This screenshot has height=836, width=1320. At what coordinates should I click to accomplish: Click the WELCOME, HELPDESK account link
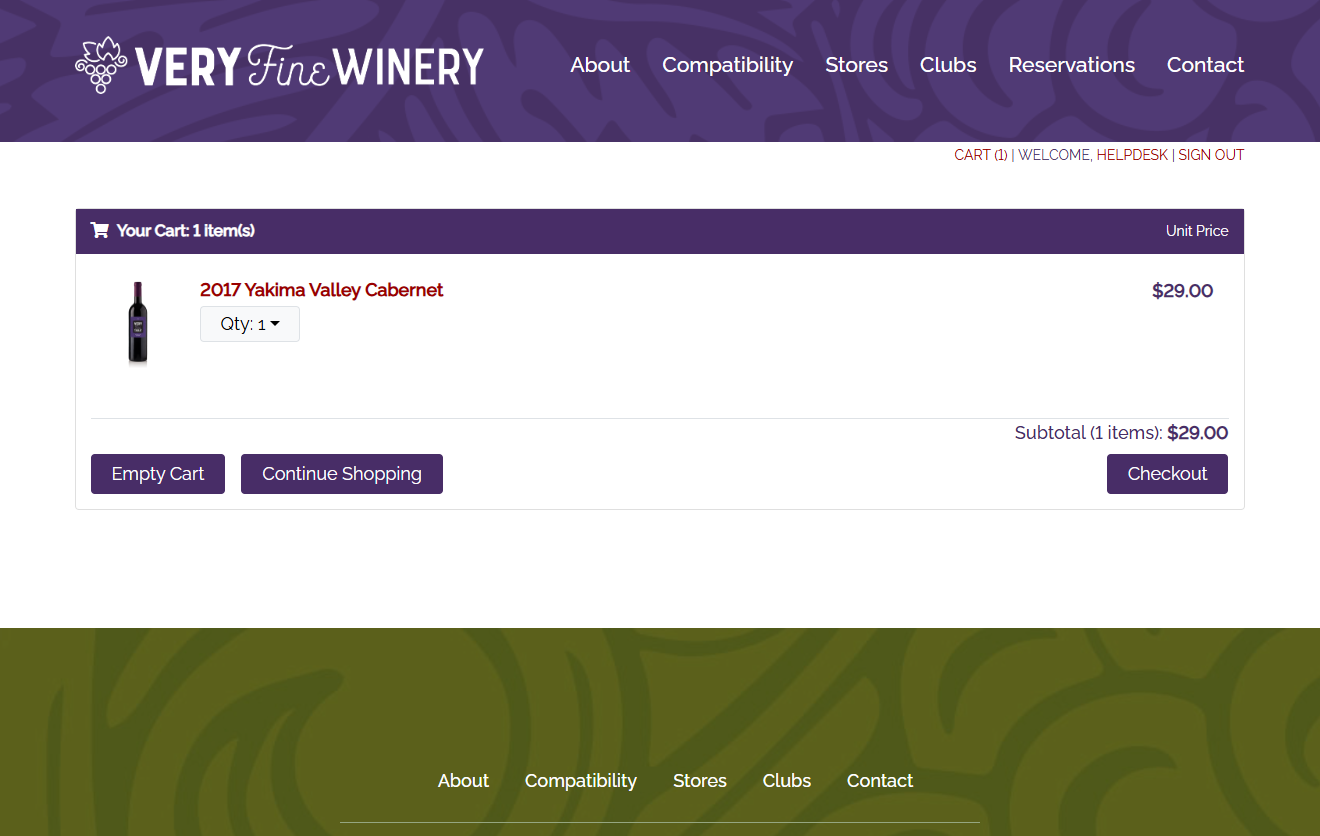pyautogui.click(x=1093, y=155)
